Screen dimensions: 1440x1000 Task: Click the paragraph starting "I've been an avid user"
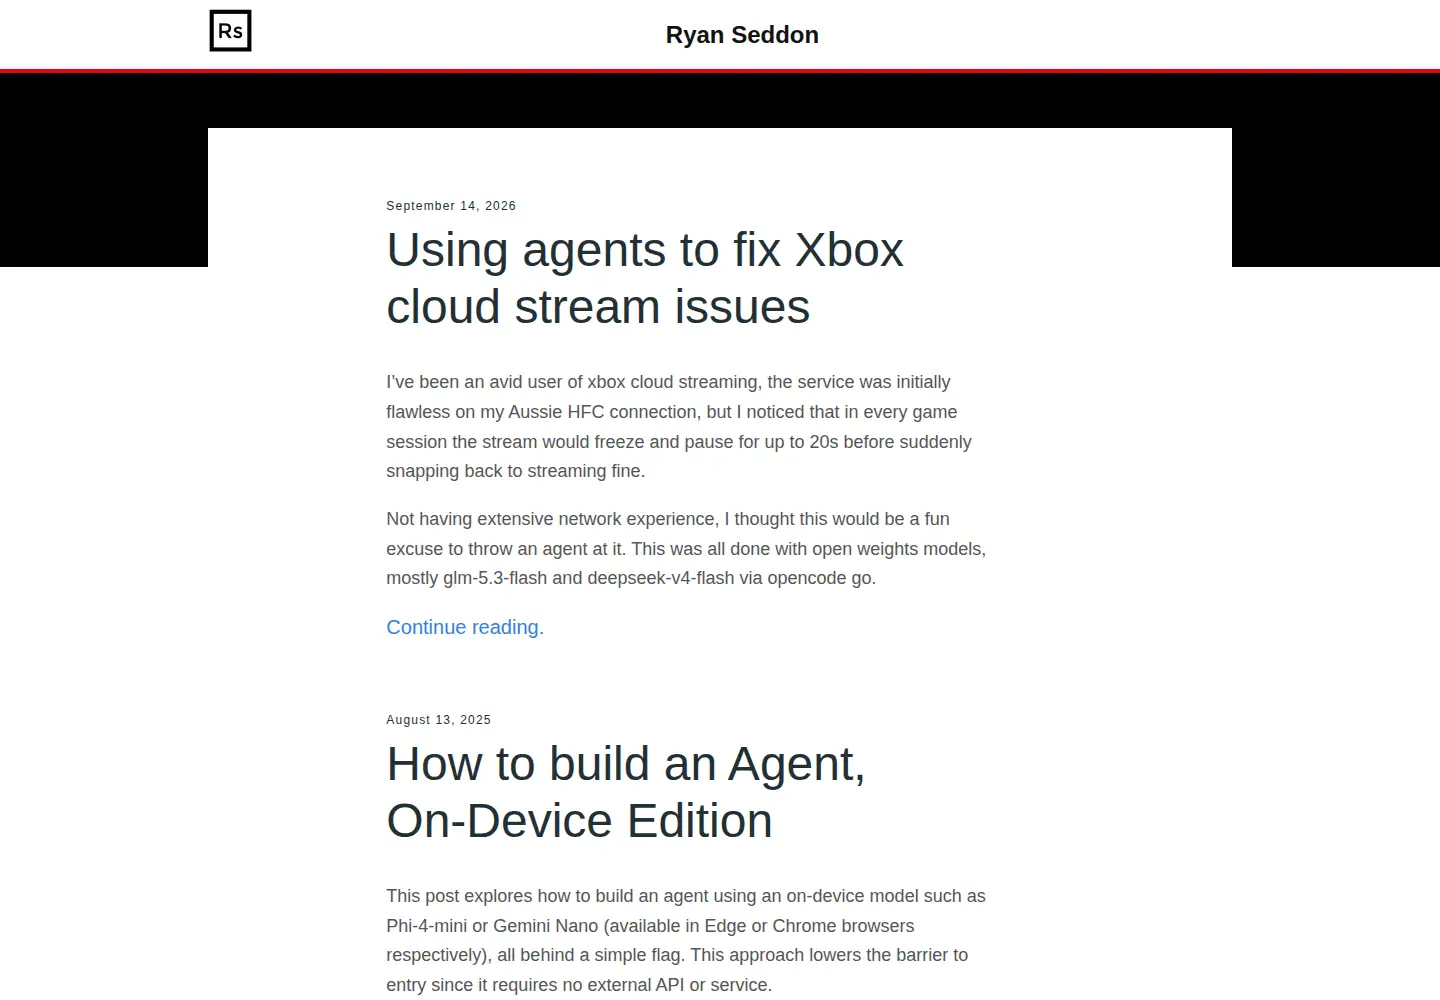point(679,427)
